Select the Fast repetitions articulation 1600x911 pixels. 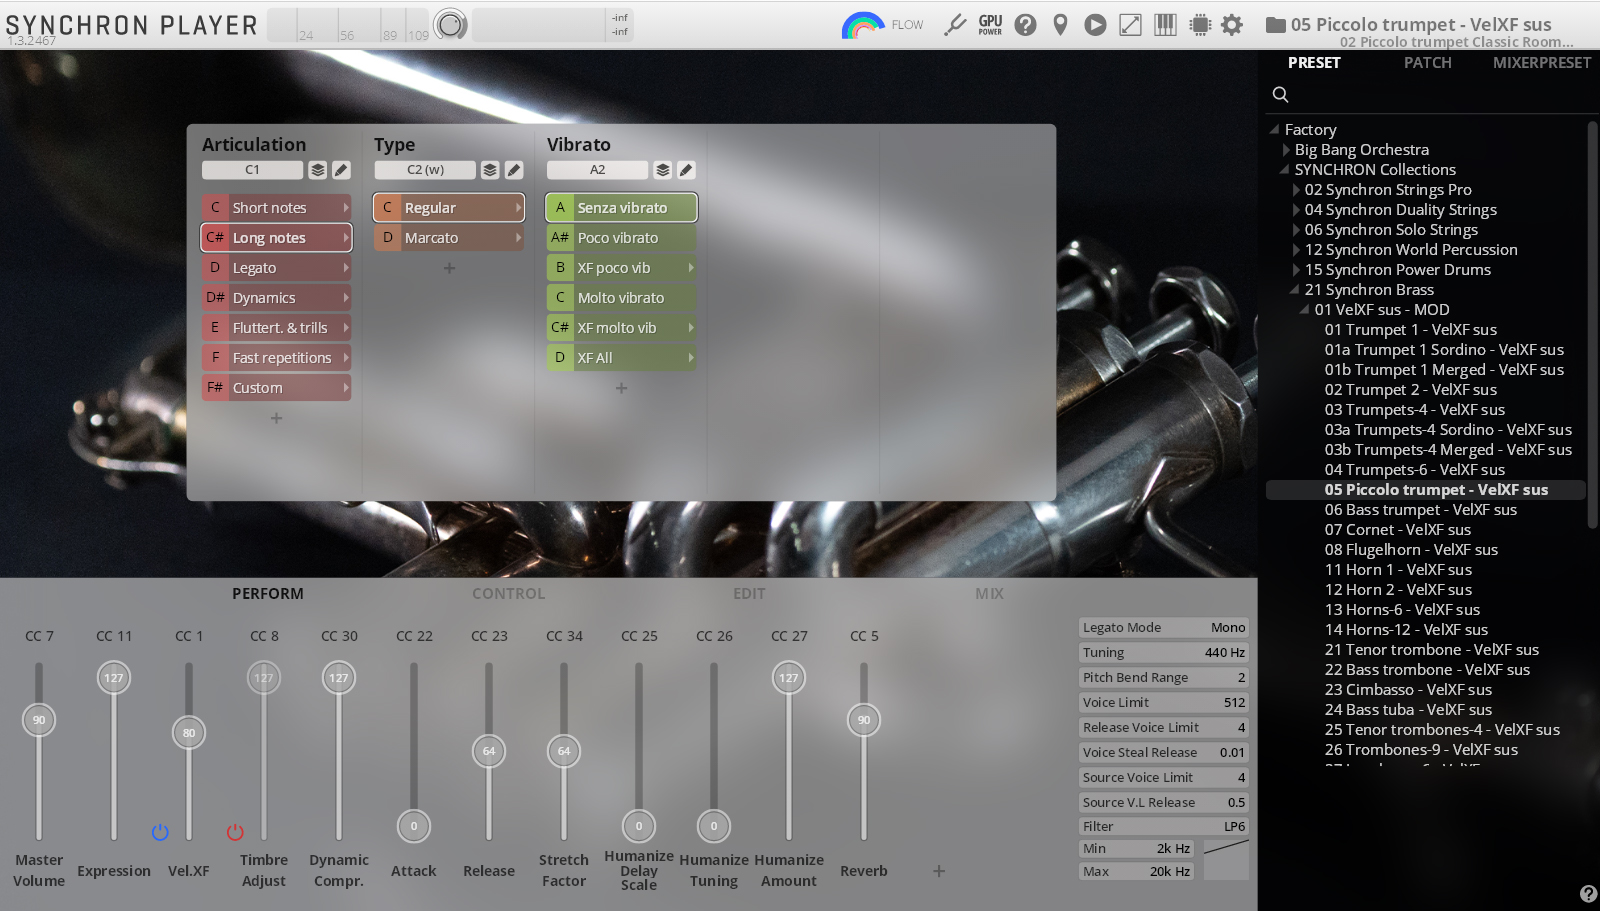point(277,358)
